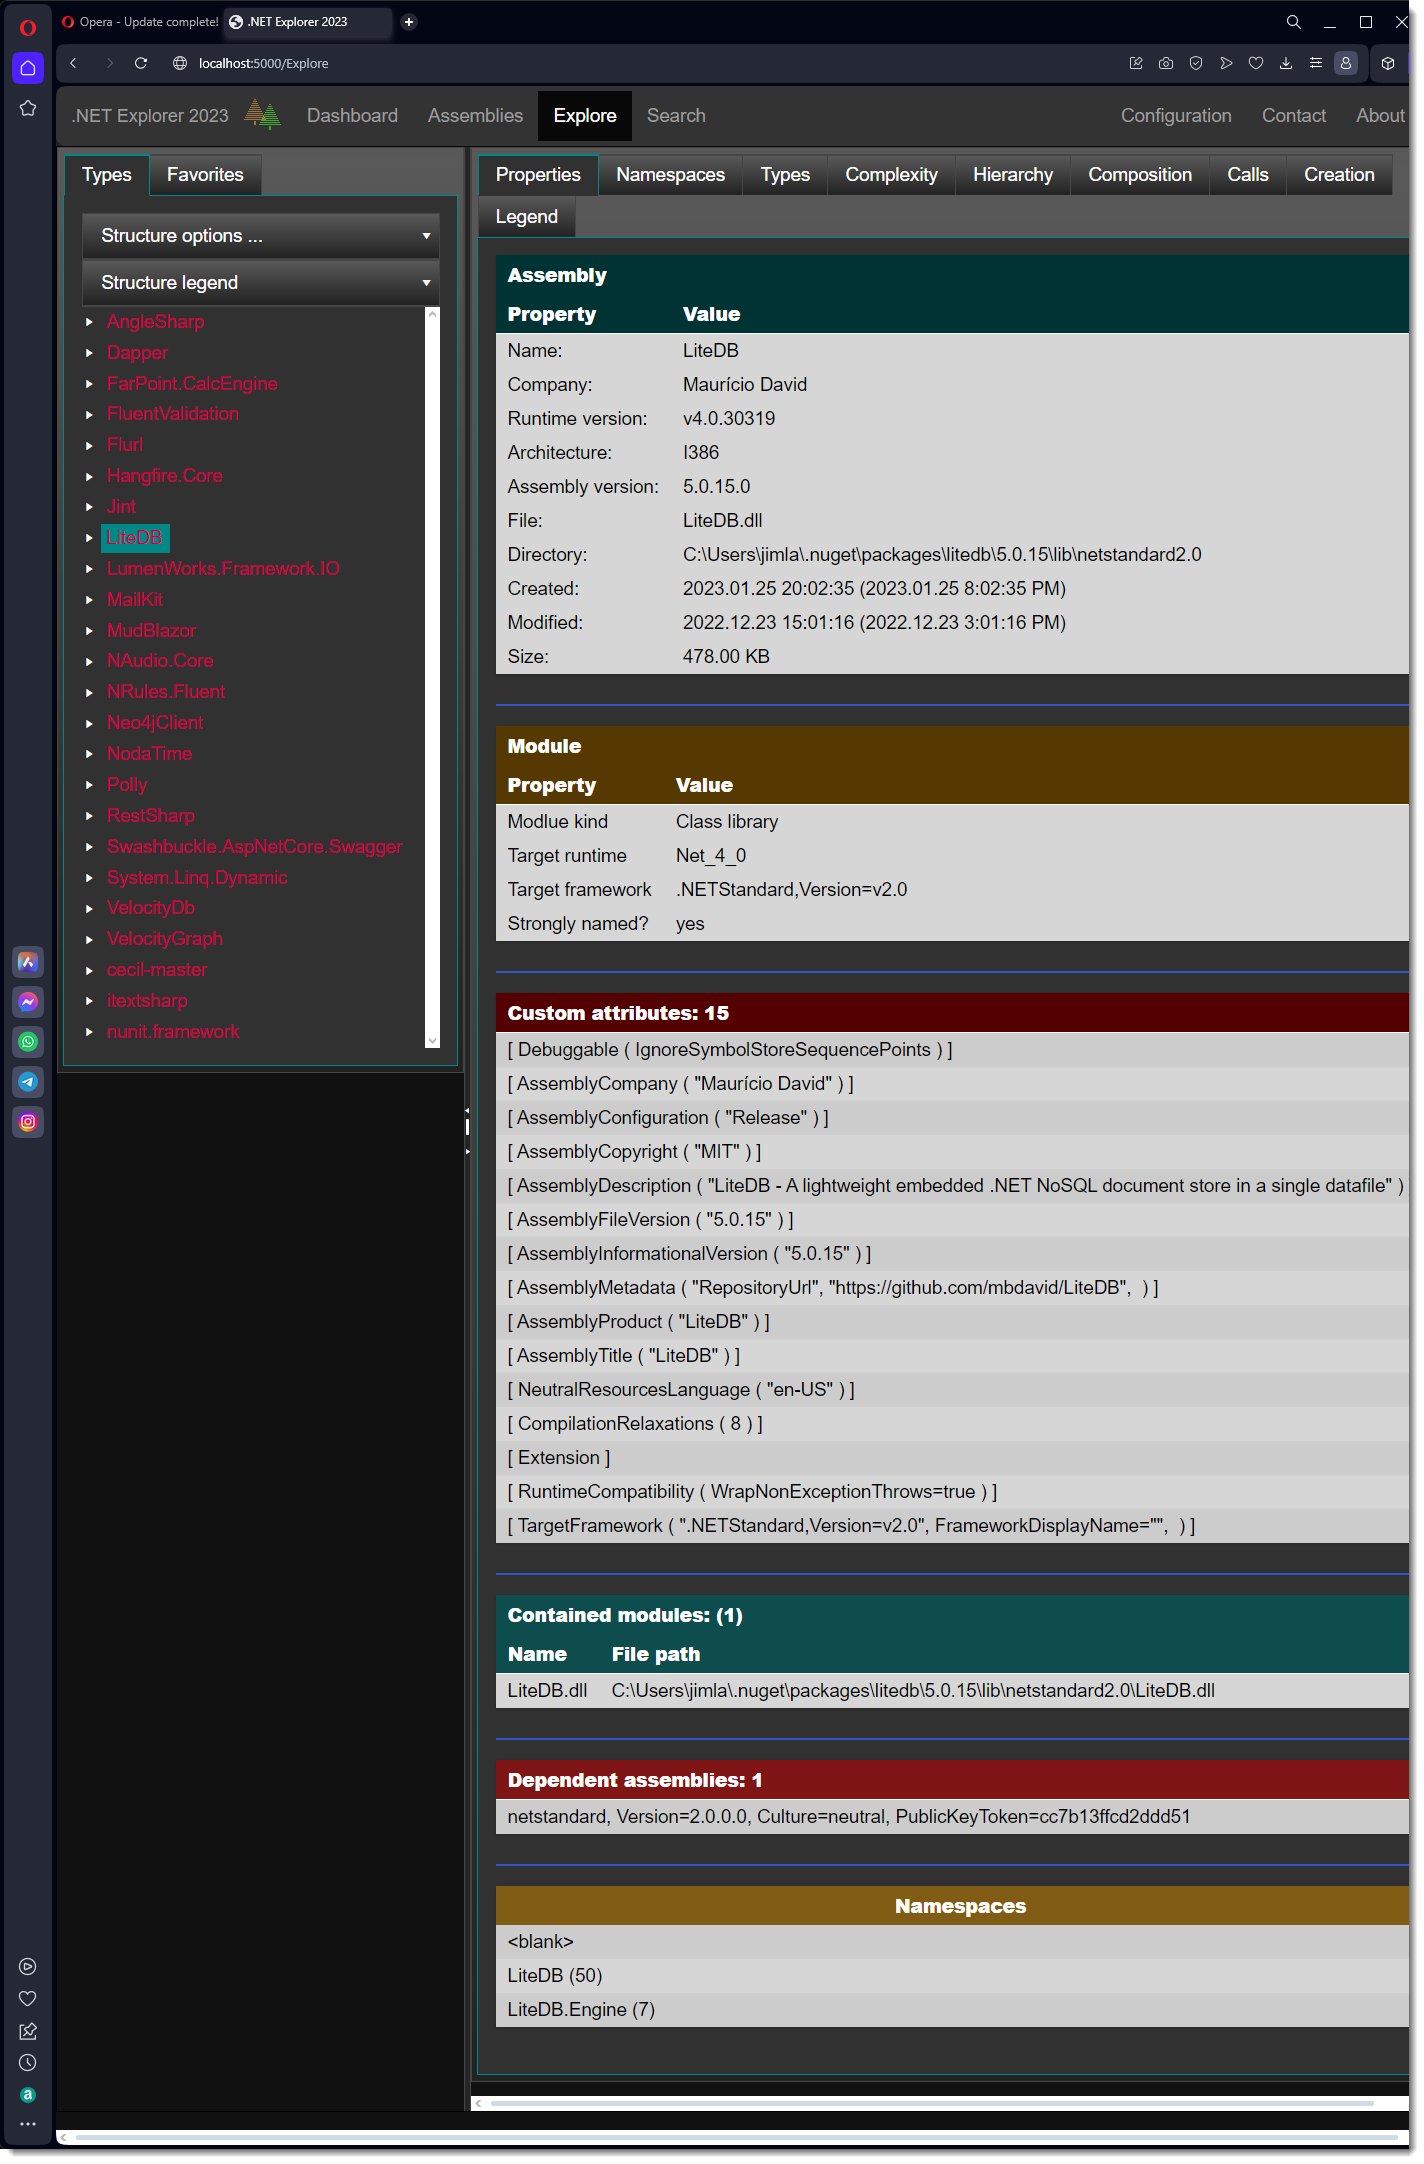Click address bar pinboard icon

tap(1136, 63)
